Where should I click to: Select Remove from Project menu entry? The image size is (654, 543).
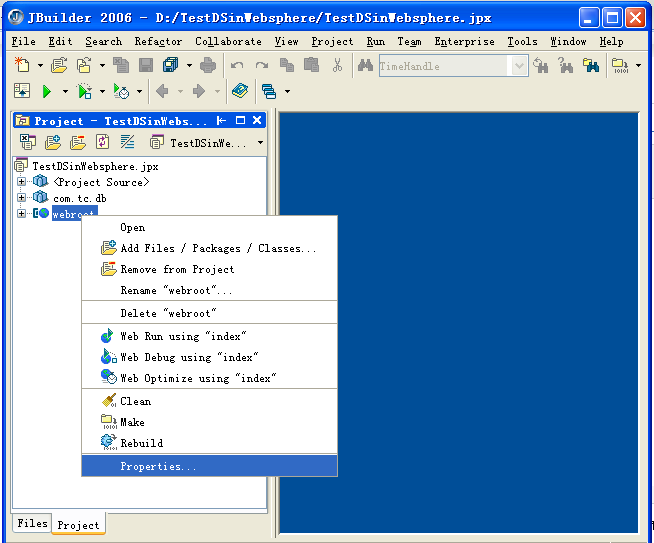(x=209, y=269)
